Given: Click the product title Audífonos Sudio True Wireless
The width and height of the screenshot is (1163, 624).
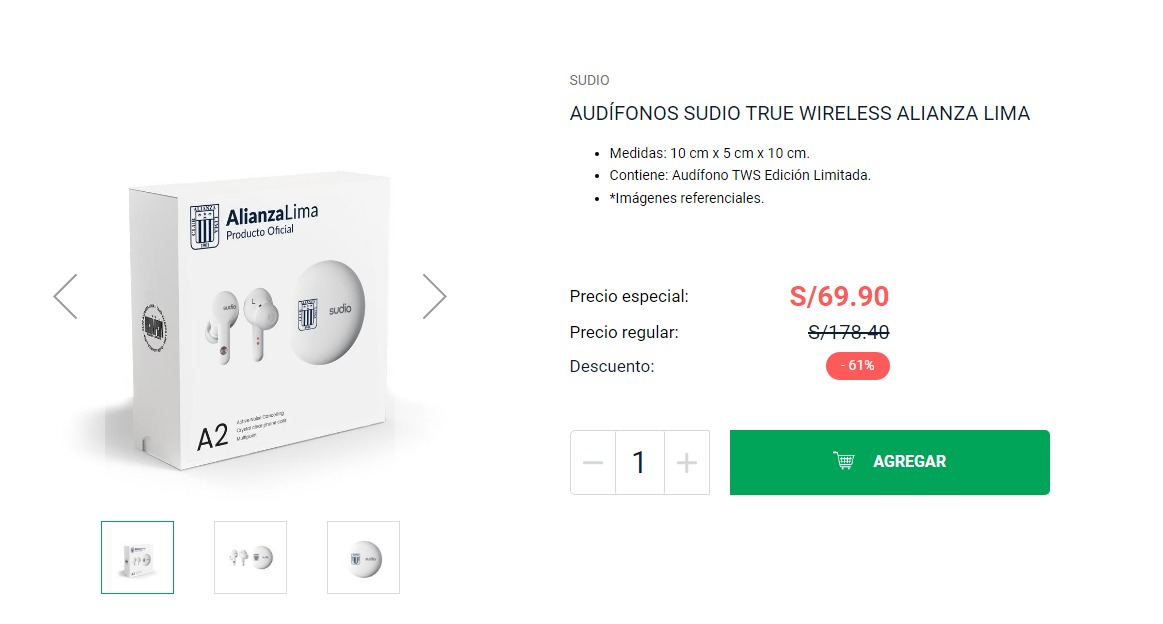Looking at the screenshot, I should 800,114.
